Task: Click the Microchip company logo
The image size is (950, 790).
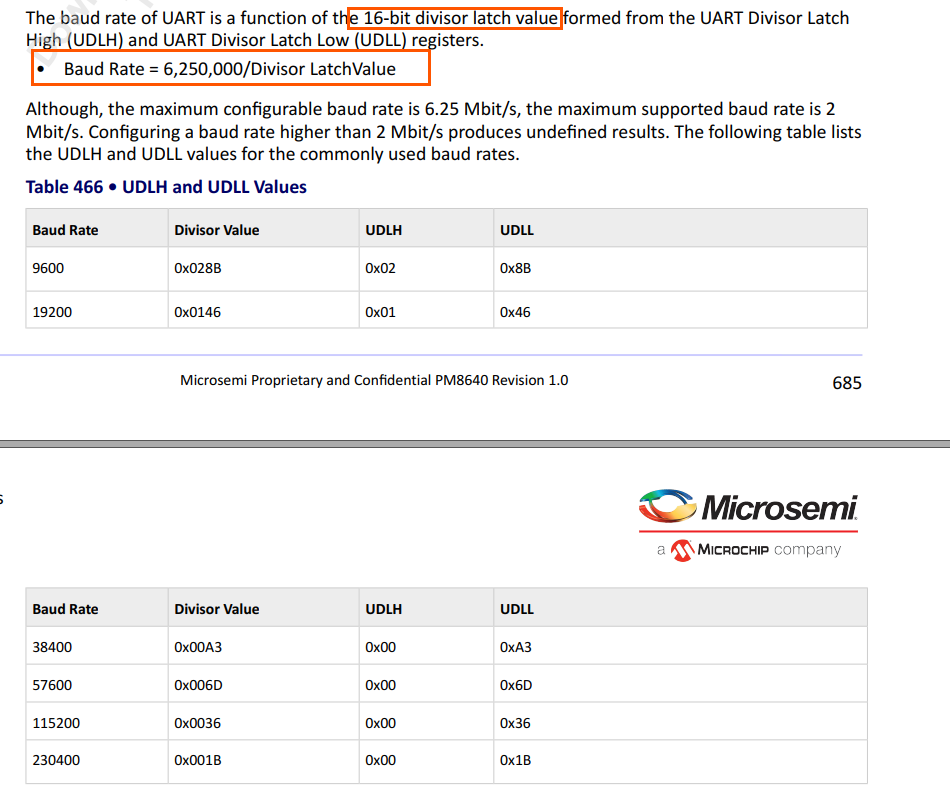Action: [749, 550]
